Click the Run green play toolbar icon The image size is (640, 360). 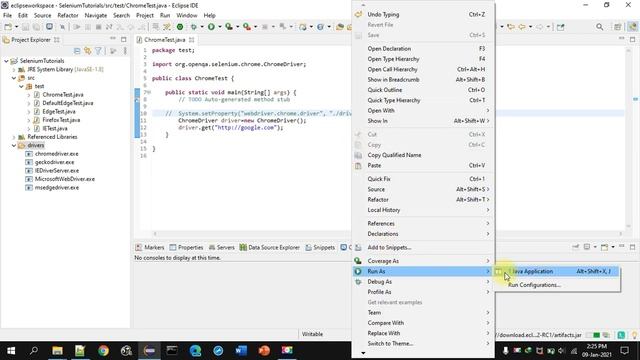tap(211, 27)
